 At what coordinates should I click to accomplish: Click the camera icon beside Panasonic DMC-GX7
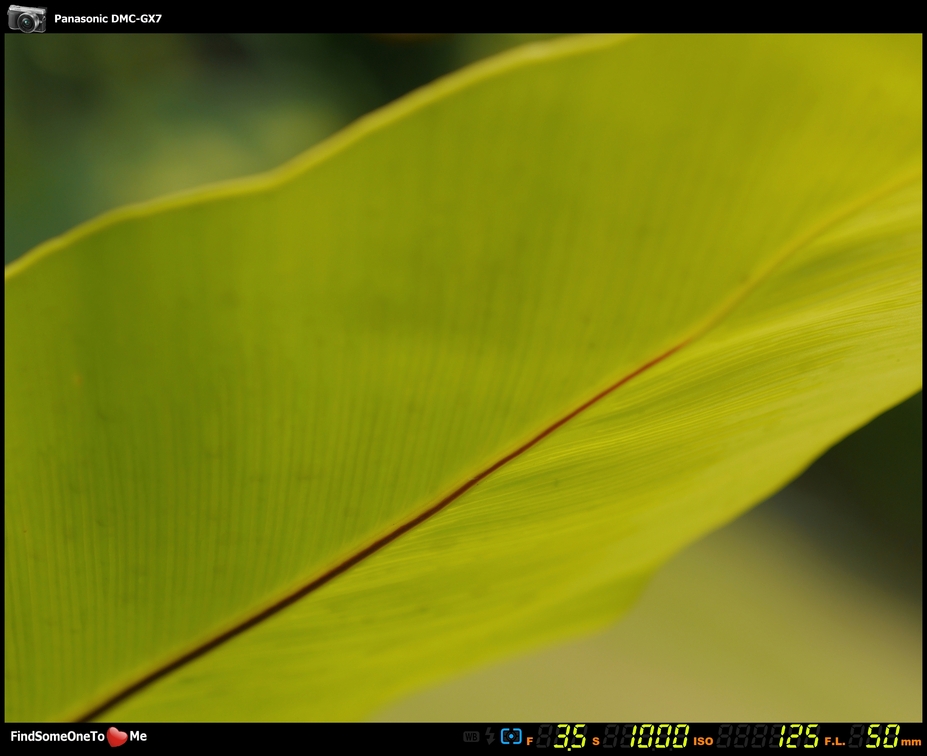(x=27, y=19)
